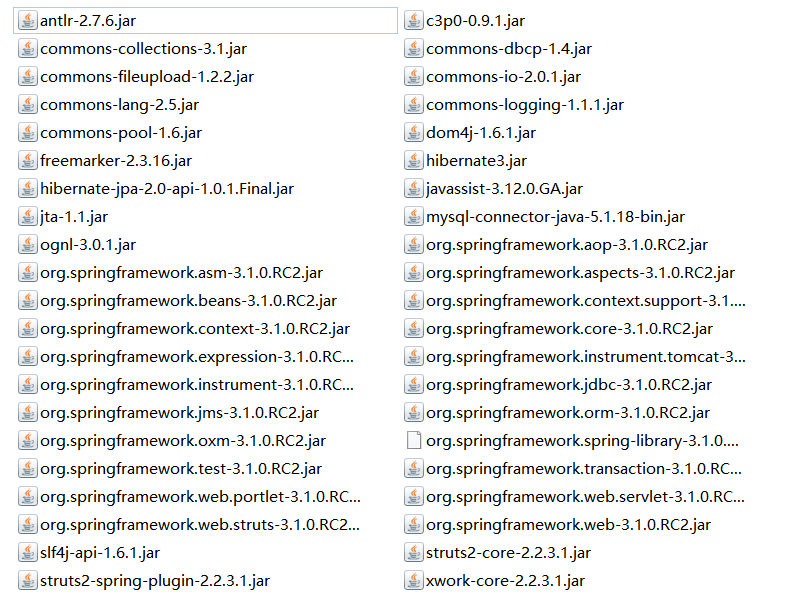
Task: Click the icon beside struts2-spring-plugin-2.2.3.1.jar
Action: tap(28, 580)
